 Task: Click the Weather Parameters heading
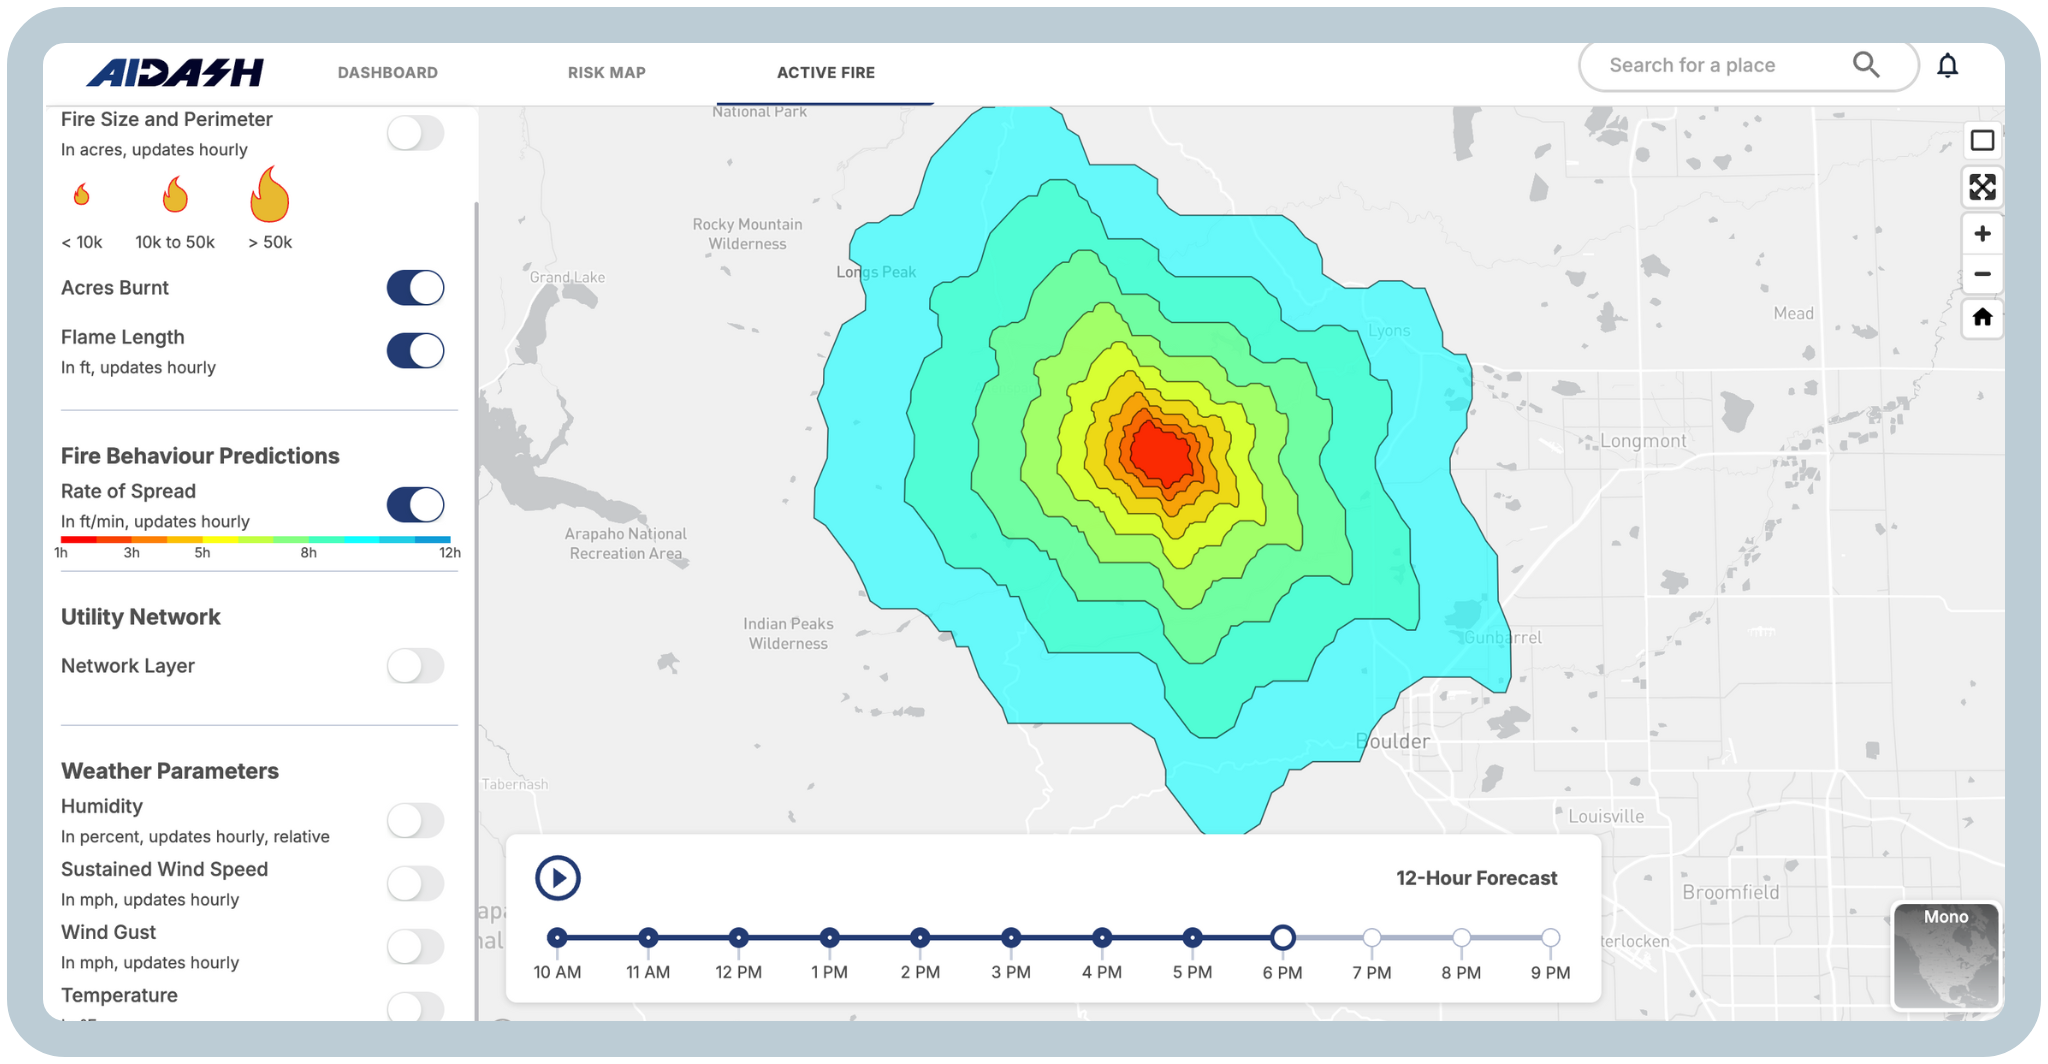pyautogui.click(x=170, y=771)
